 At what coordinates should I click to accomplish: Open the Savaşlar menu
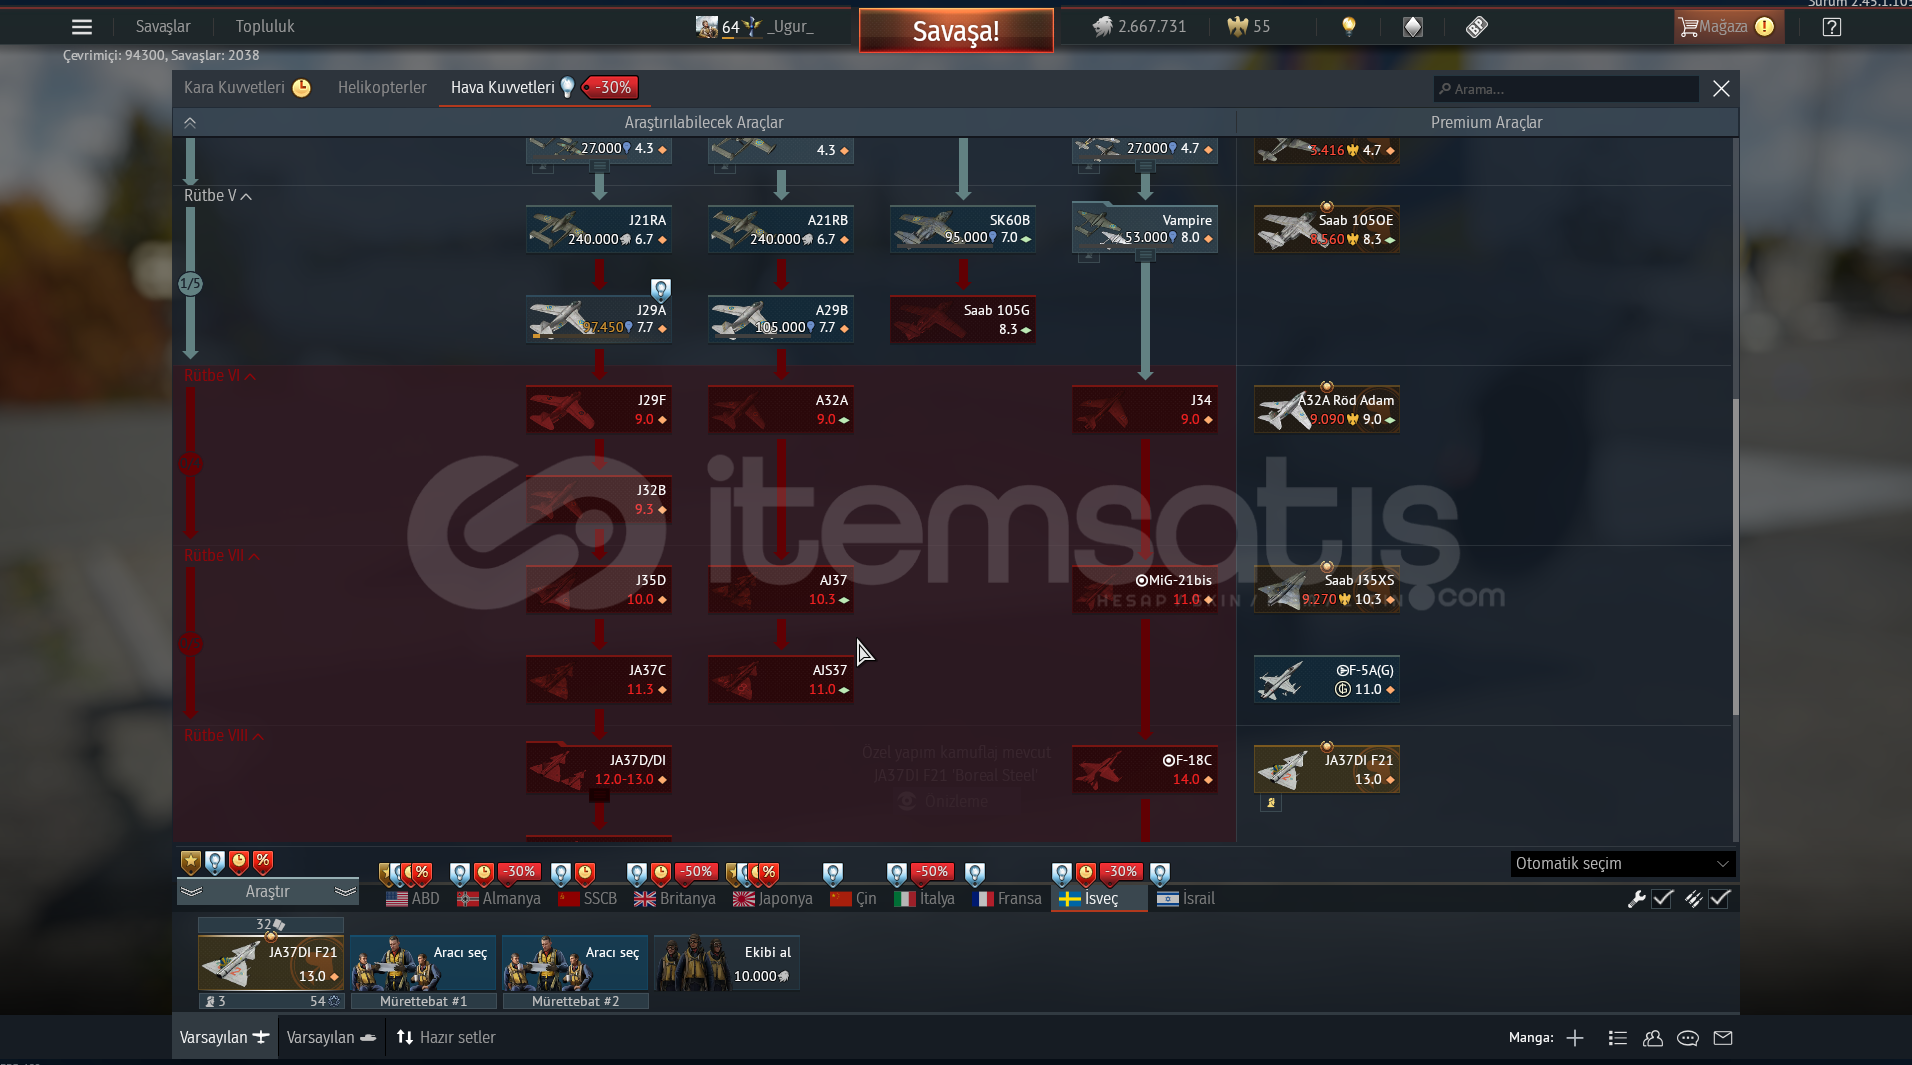pyautogui.click(x=163, y=27)
